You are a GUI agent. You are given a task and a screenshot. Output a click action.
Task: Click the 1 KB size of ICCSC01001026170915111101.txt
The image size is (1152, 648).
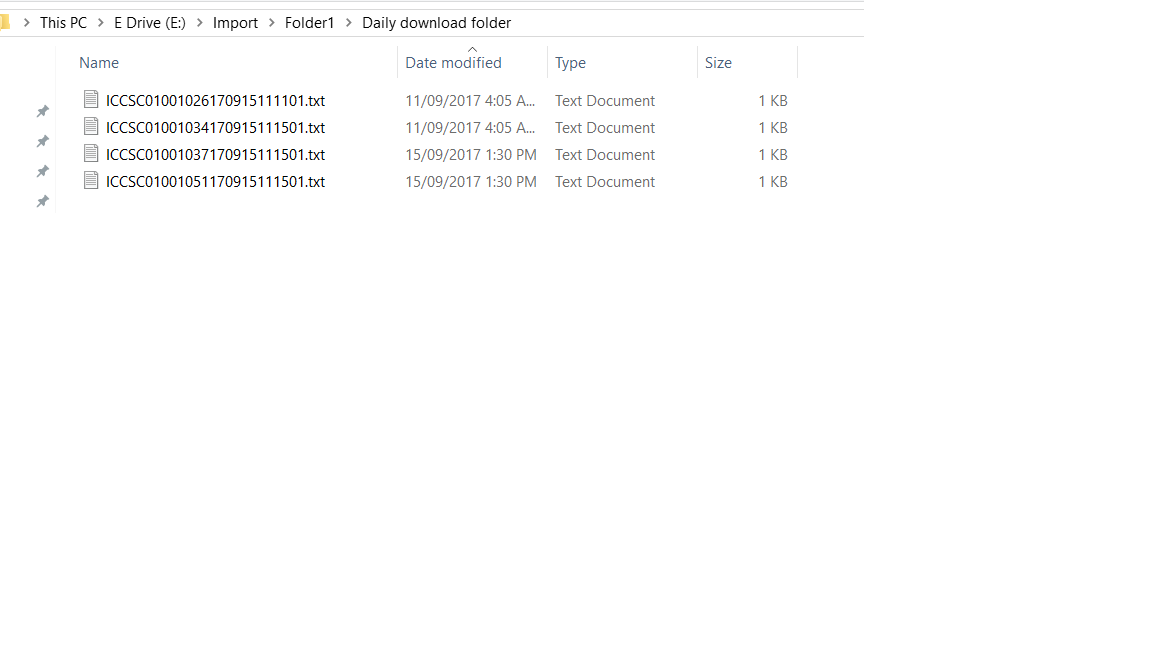click(x=773, y=101)
